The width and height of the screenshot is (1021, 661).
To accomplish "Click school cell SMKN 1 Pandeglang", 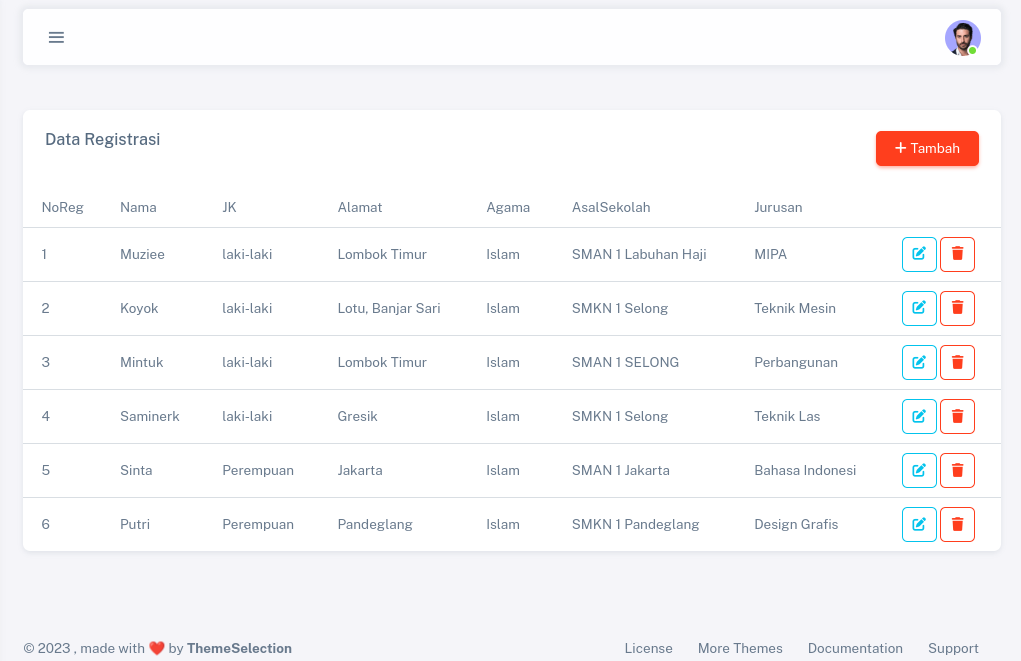I will pyautogui.click(x=636, y=525).
